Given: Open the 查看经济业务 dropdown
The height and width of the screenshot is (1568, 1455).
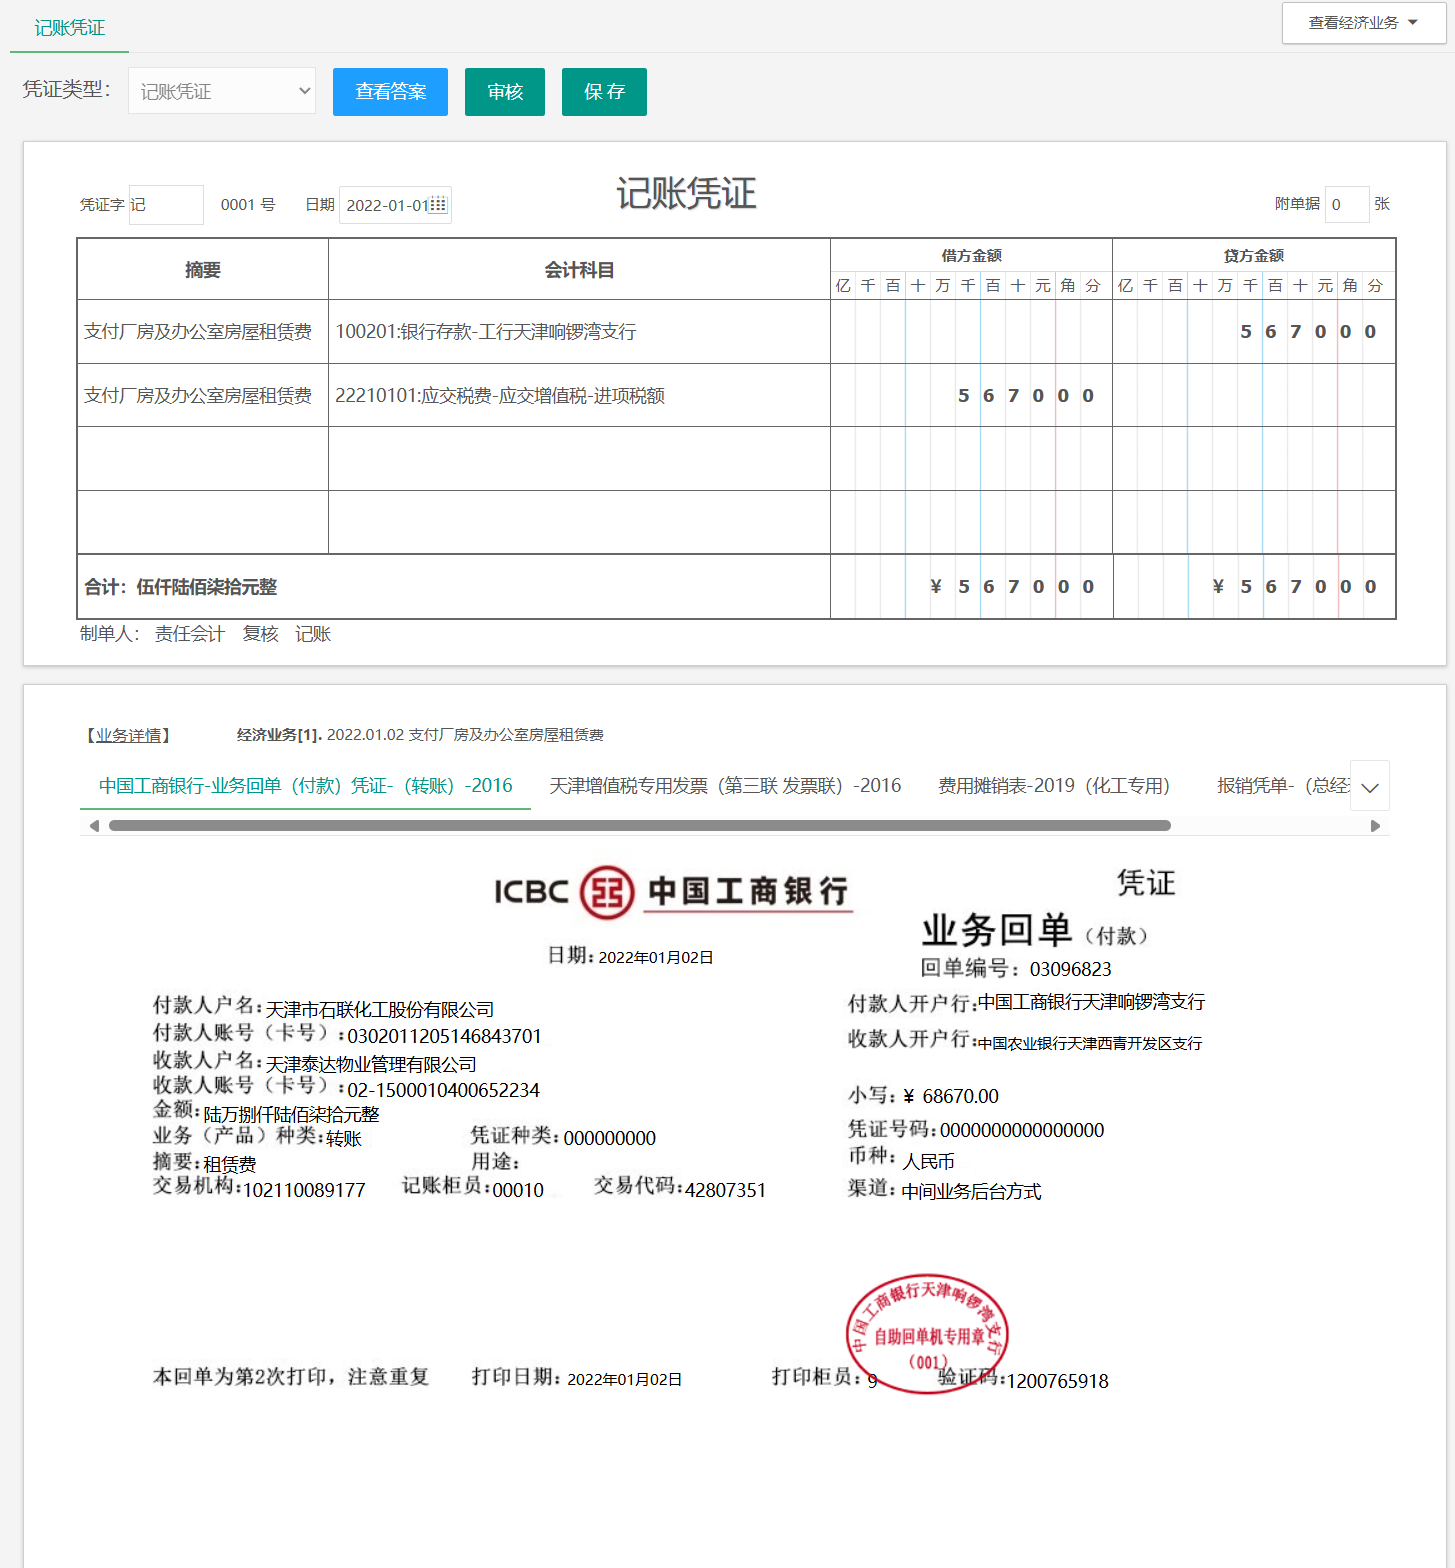Looking at the screenshot, I should (x=1364, y=23).
